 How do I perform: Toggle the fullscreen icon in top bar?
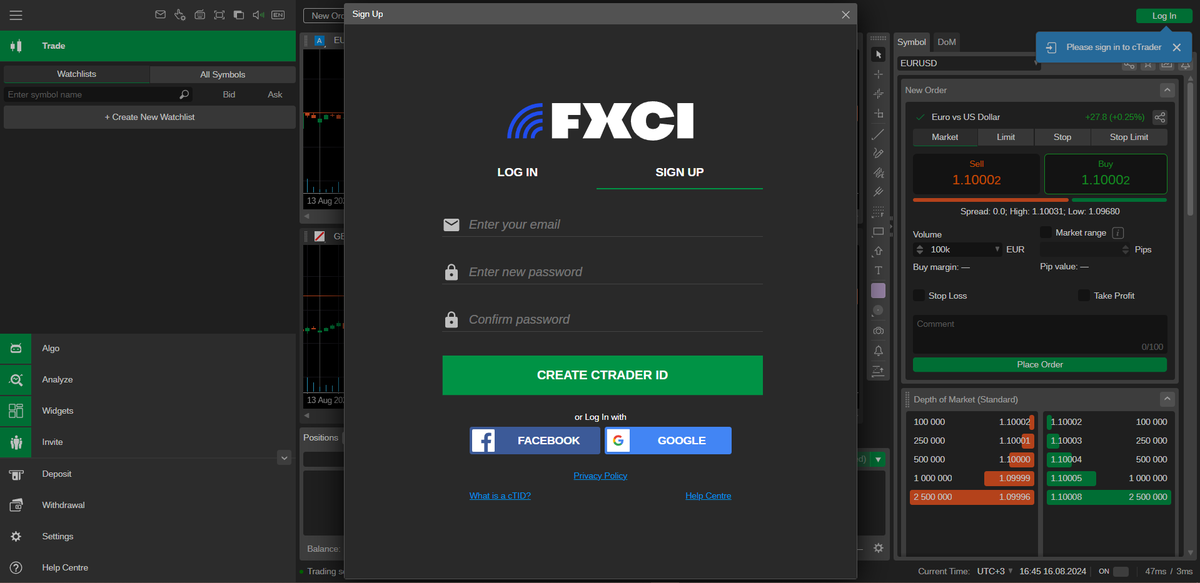click(219, 15)
